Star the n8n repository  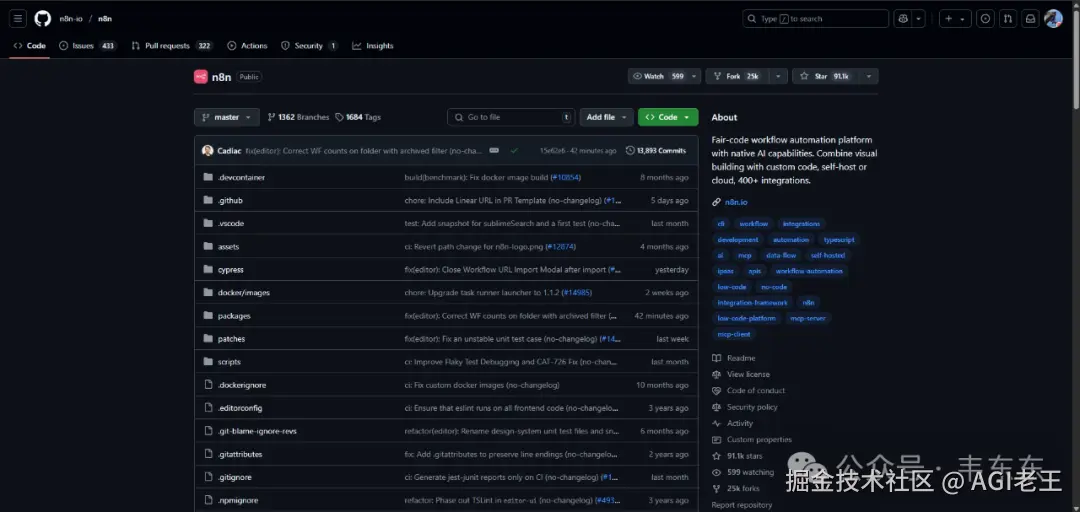[826, 76]
